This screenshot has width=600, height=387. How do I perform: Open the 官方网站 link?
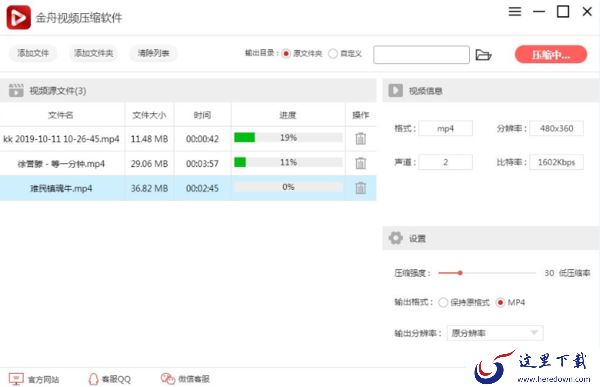pyautogui.click(x=44, y=379)
